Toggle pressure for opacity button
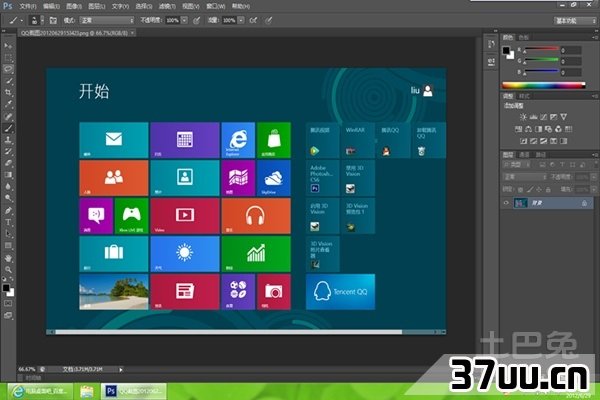Screen dimensions: 600x400 196,20
